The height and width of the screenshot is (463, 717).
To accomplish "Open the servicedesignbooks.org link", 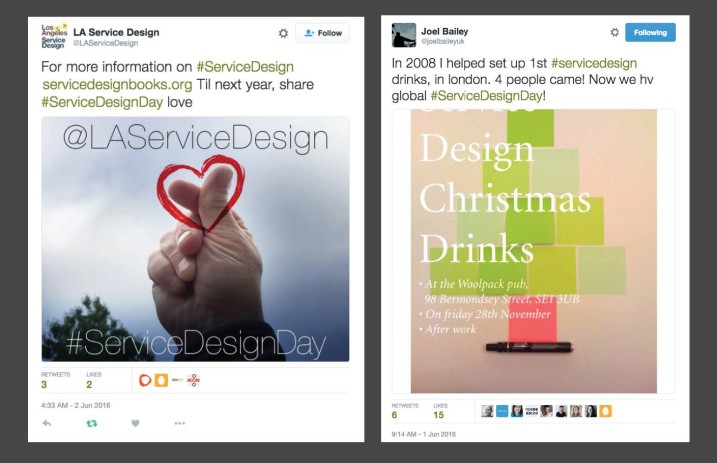I will [118, 85].
